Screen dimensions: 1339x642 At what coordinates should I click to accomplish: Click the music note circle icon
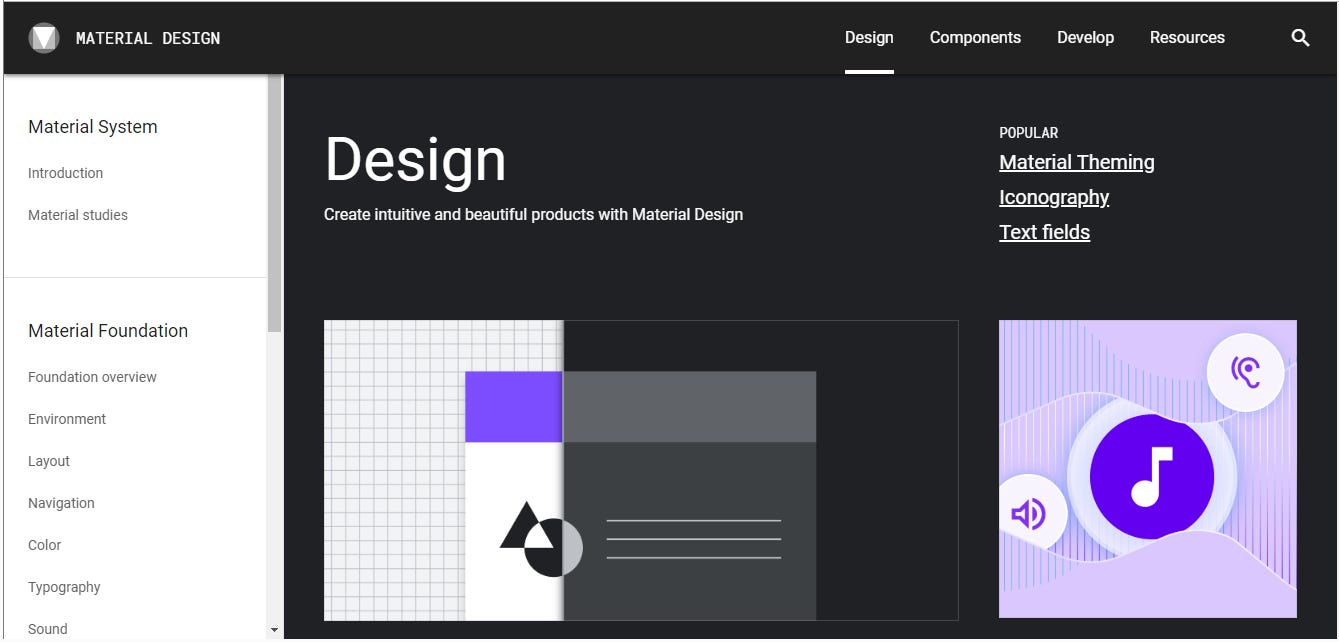pyautogui.click(x=1152, y=477)
